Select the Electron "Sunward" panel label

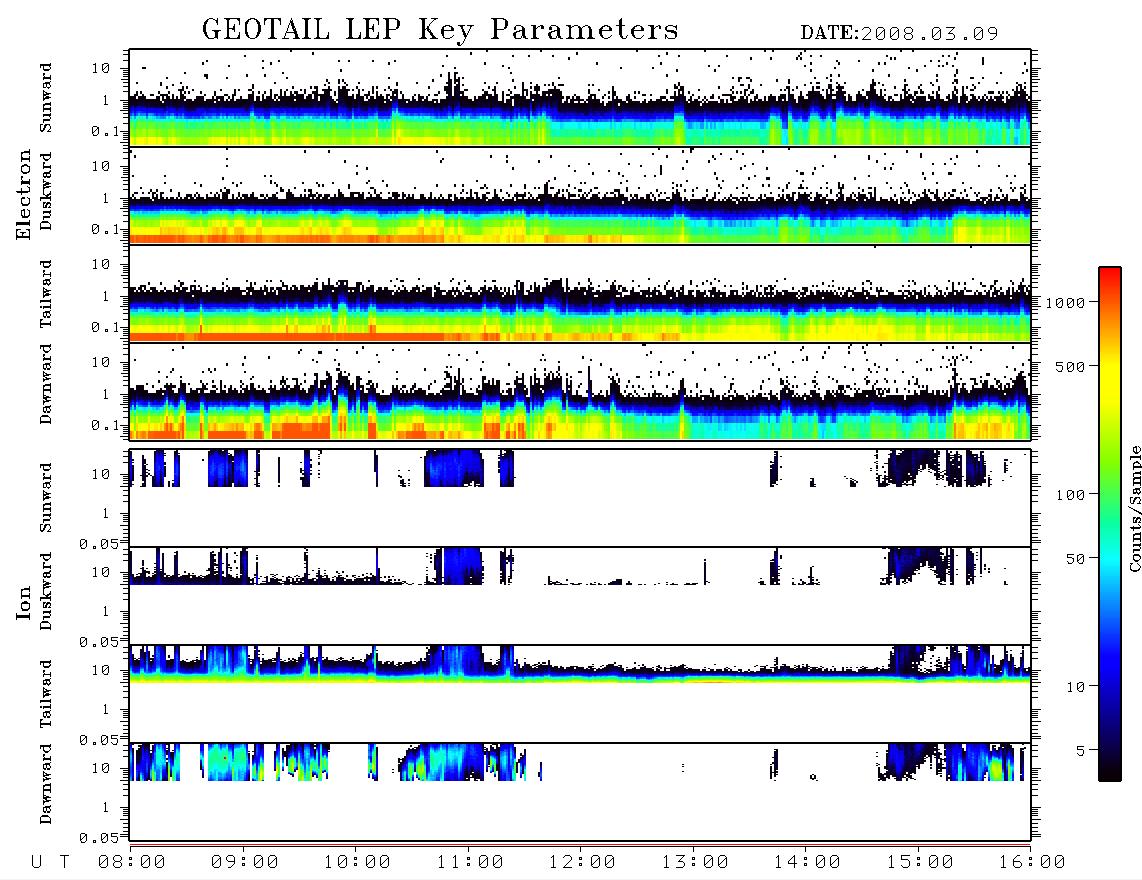(x=45, y=98)
